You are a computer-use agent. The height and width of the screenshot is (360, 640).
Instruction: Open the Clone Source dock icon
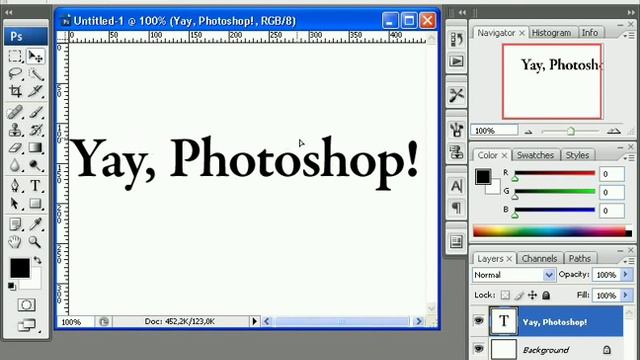point(456,152)
